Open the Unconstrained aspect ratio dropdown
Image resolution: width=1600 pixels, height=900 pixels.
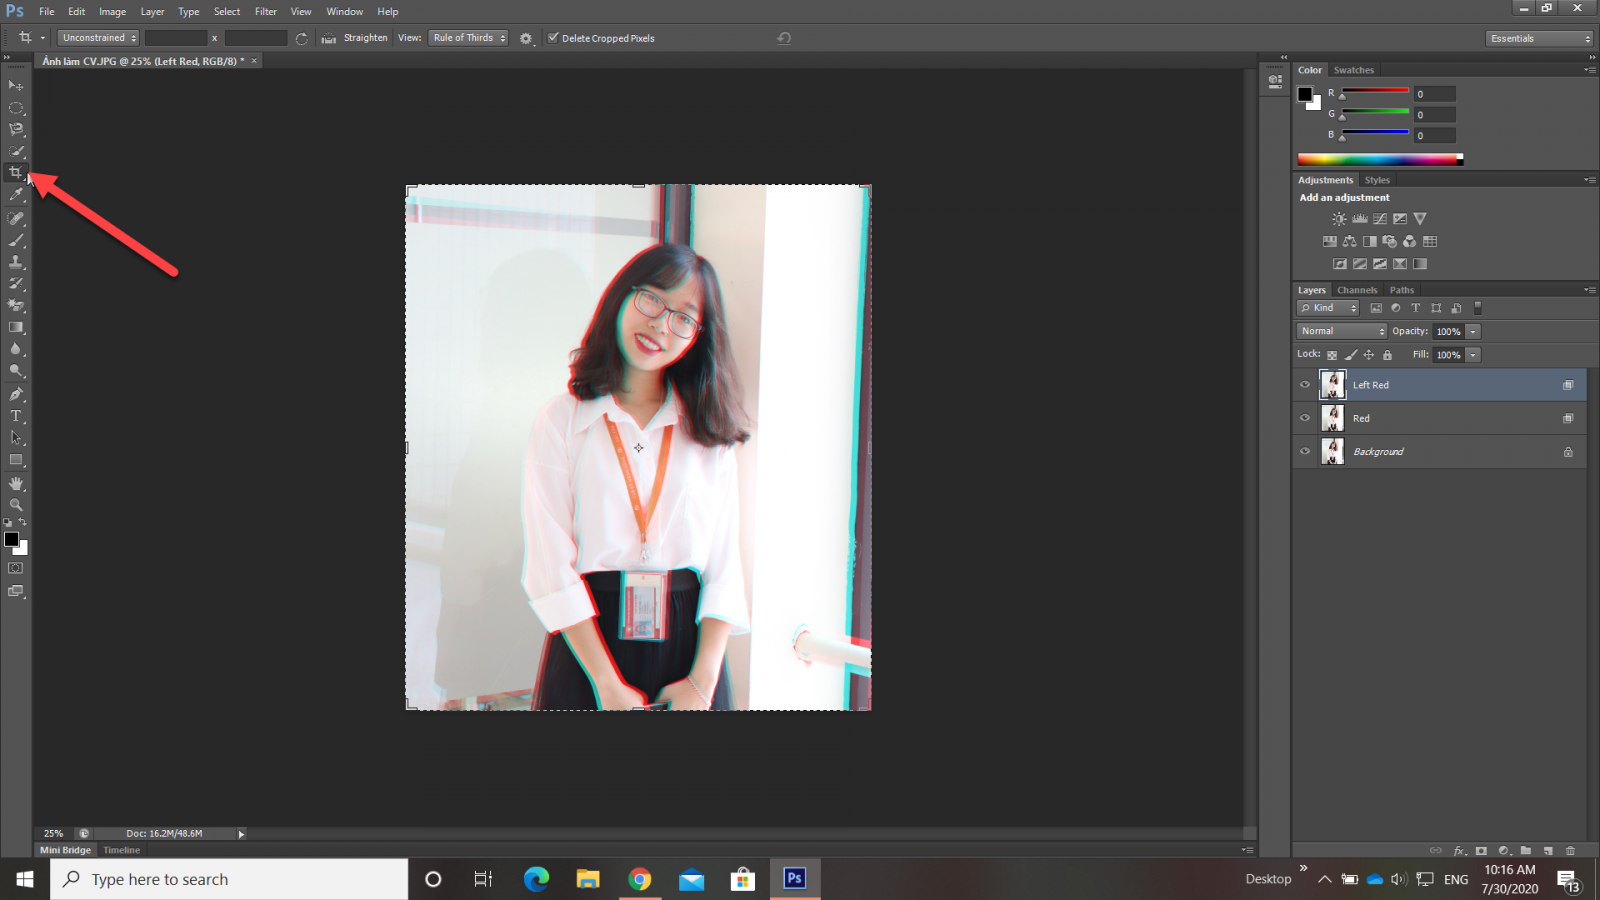[x=98, y=38]
